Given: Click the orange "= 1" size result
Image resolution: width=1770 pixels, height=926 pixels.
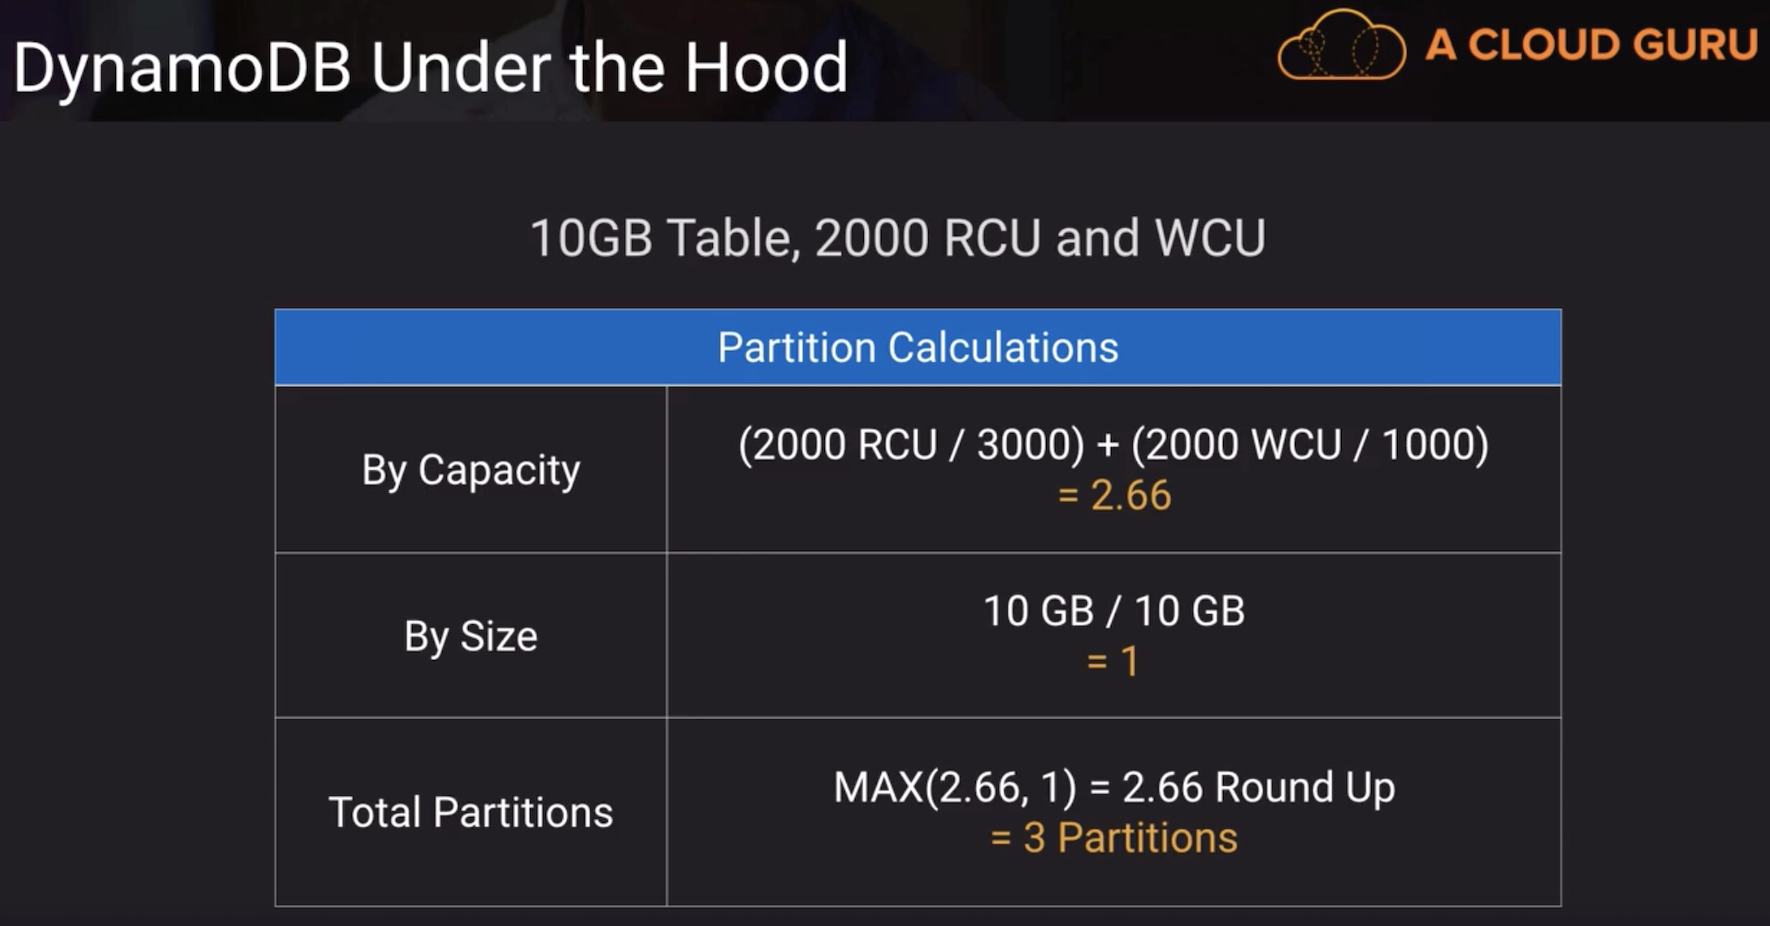Looking at the screenshot, I should point(1113,662).
